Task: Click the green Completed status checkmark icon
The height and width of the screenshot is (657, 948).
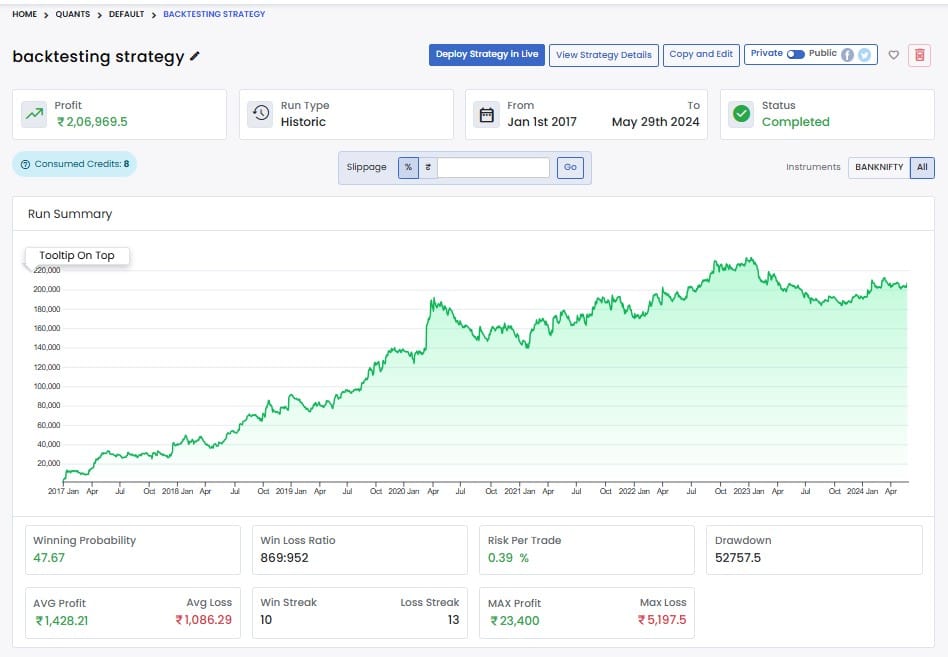Action: (741, 112)
